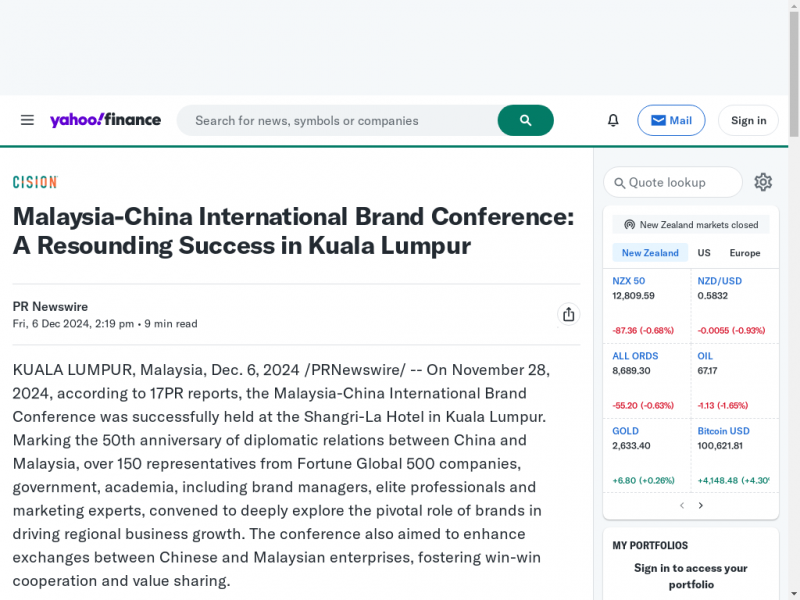Viewport: 800px width, 600px height.
Task: Share the article via share icon
Action: tap(568, 314)
